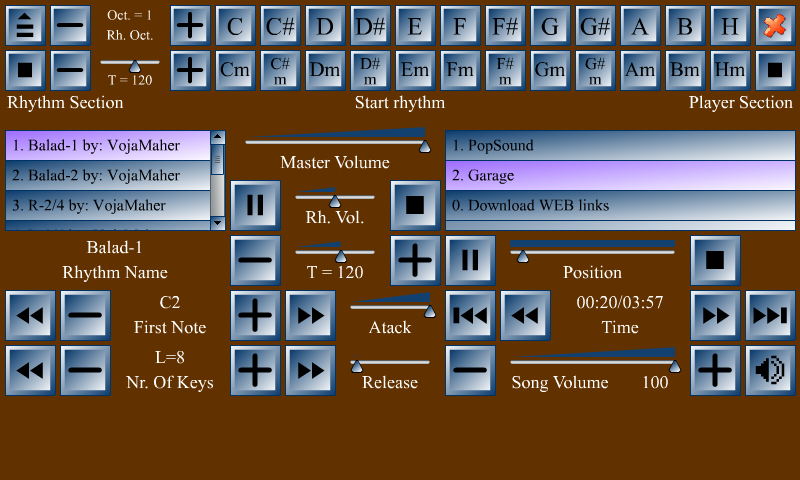Screen dimensions: 800x480
Task: Click the Master Volume slider handle
Action: [x=424, y=147]
